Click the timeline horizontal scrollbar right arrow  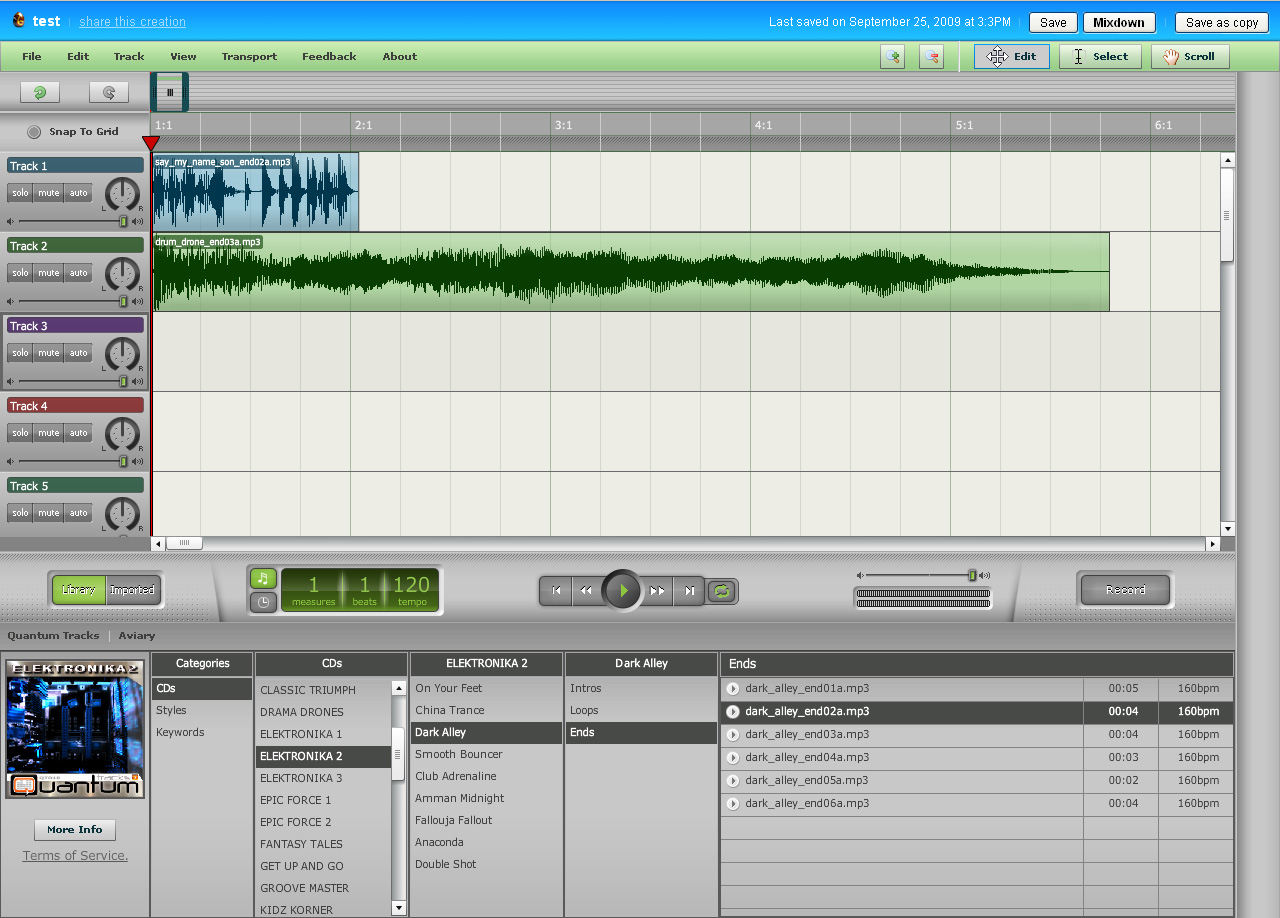tap(1213, 544)
